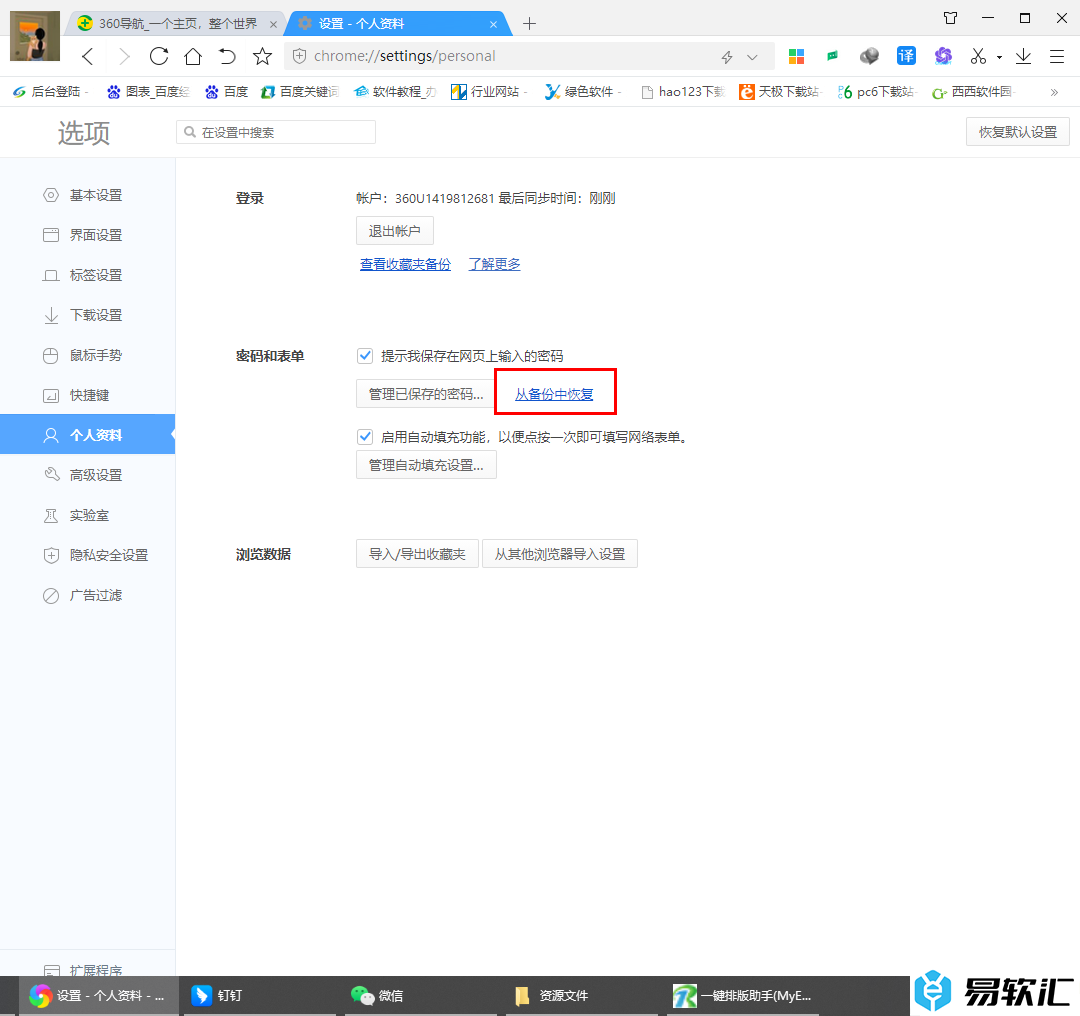Image resolution: width=1080 pixels, height=1016 pixels.
Task: Close the 设置 - 个人资料 tab
Action: coord(493,24)
